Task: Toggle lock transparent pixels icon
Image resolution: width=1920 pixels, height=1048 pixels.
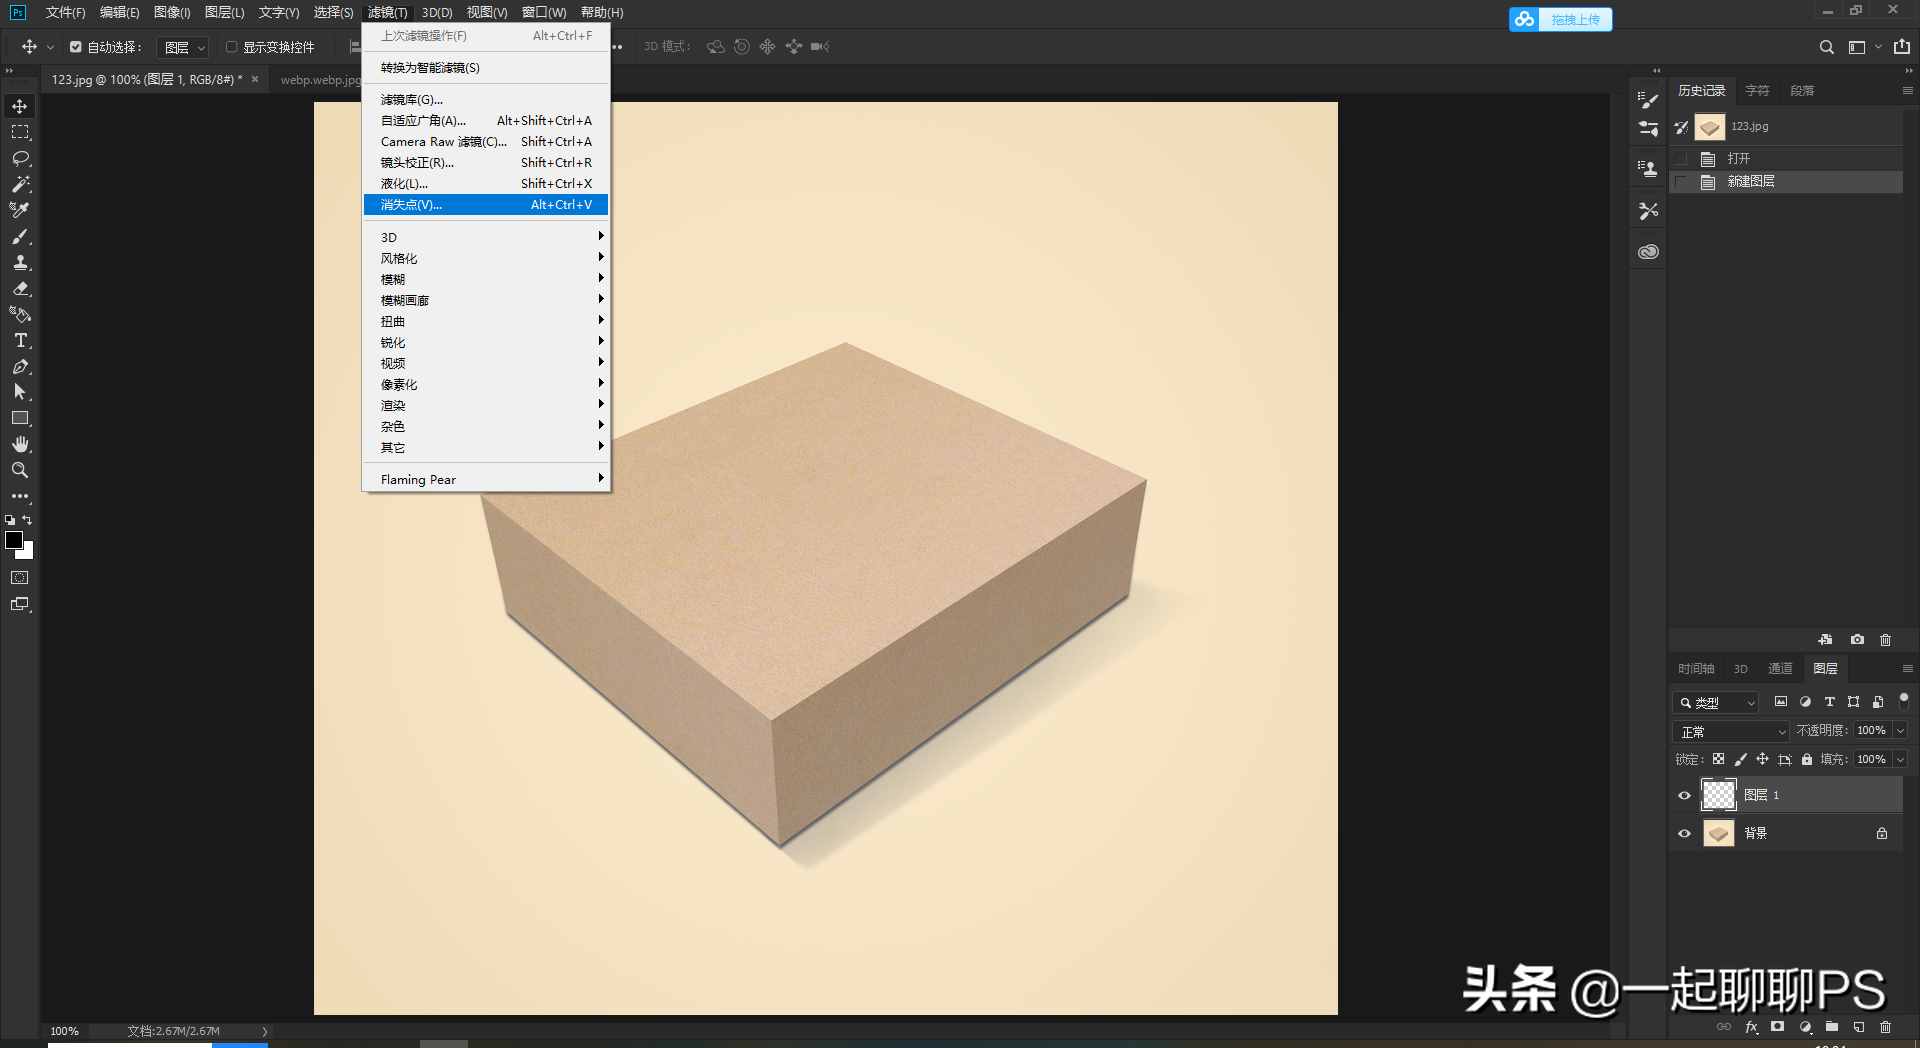Action: [1718, 759]
